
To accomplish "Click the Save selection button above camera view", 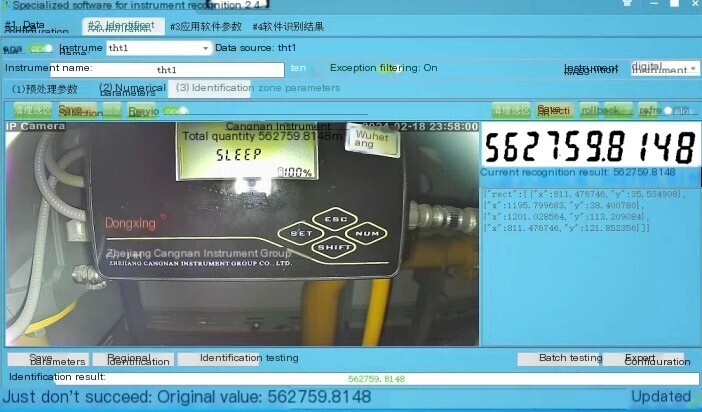I will (x=77, y=110).
